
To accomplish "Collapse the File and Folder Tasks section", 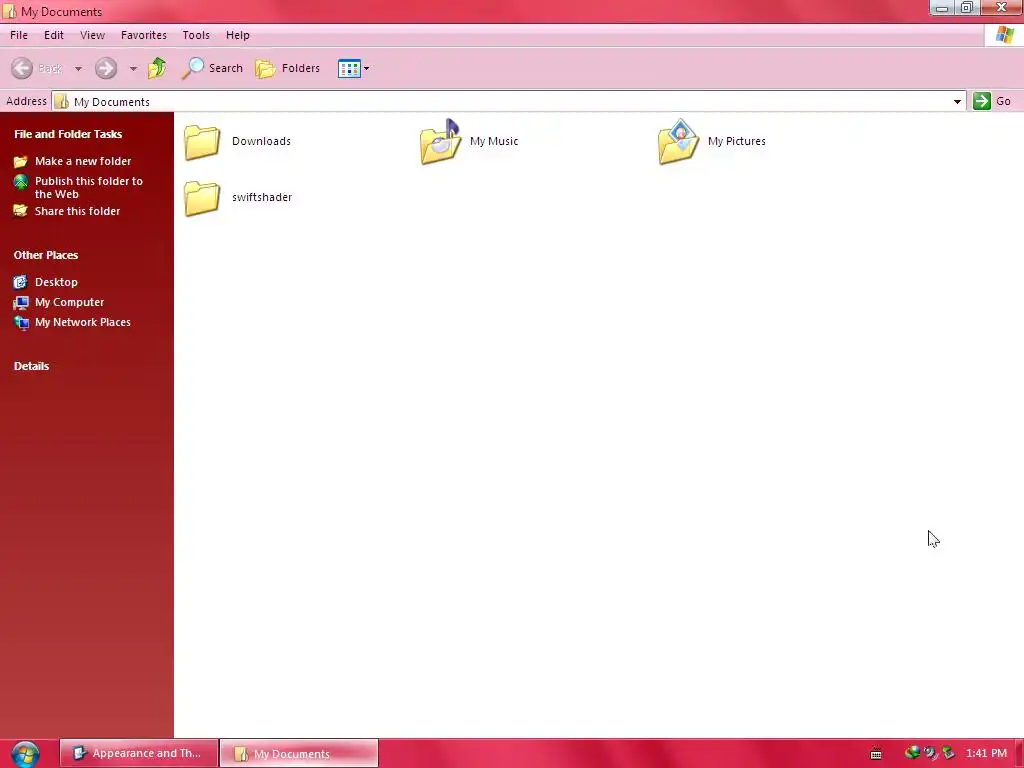I will tap(68, 134).
